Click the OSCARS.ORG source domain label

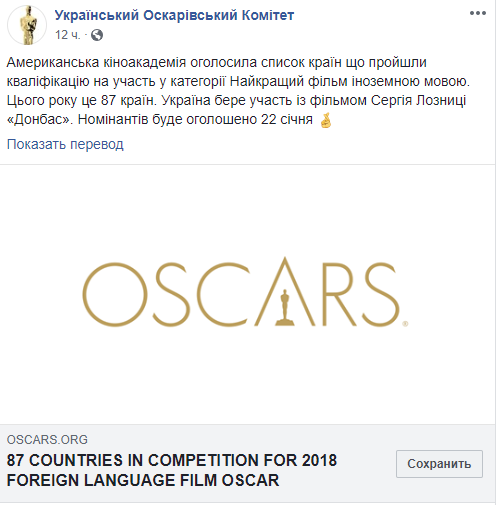click(x=47, y=440)
